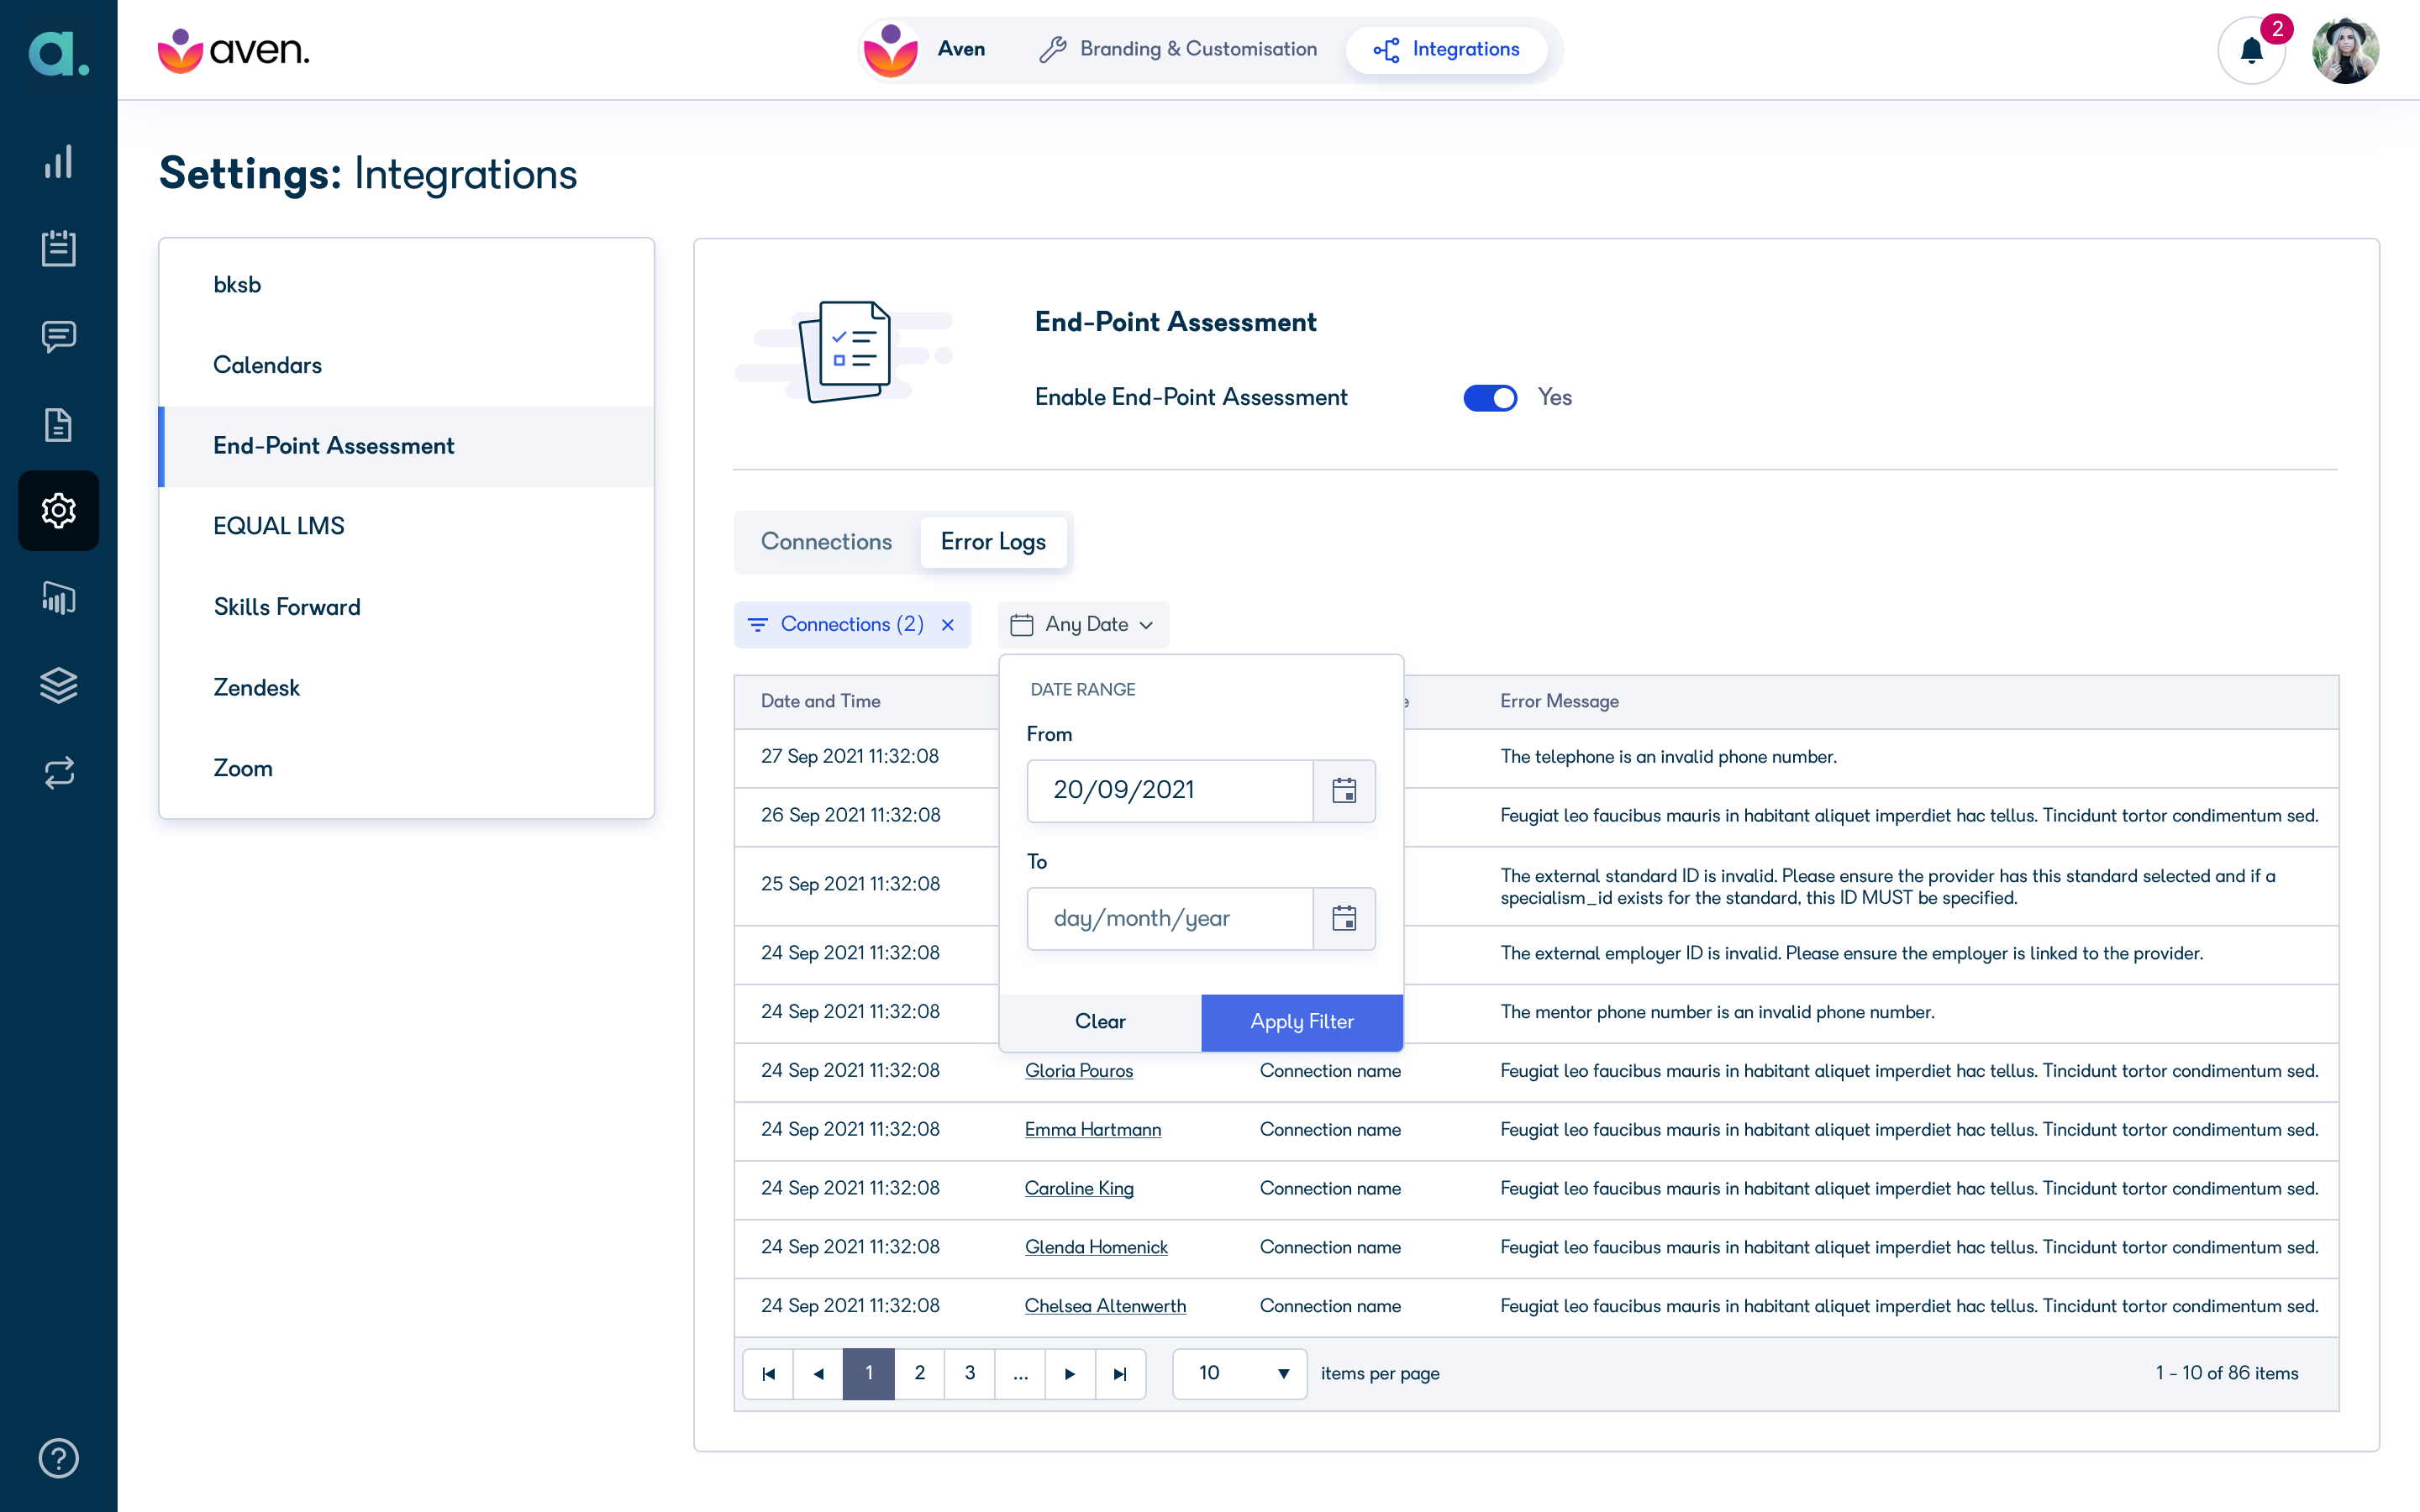
Task: Open the Chelsea Altenwerth link
Action: point(1105,1306)
